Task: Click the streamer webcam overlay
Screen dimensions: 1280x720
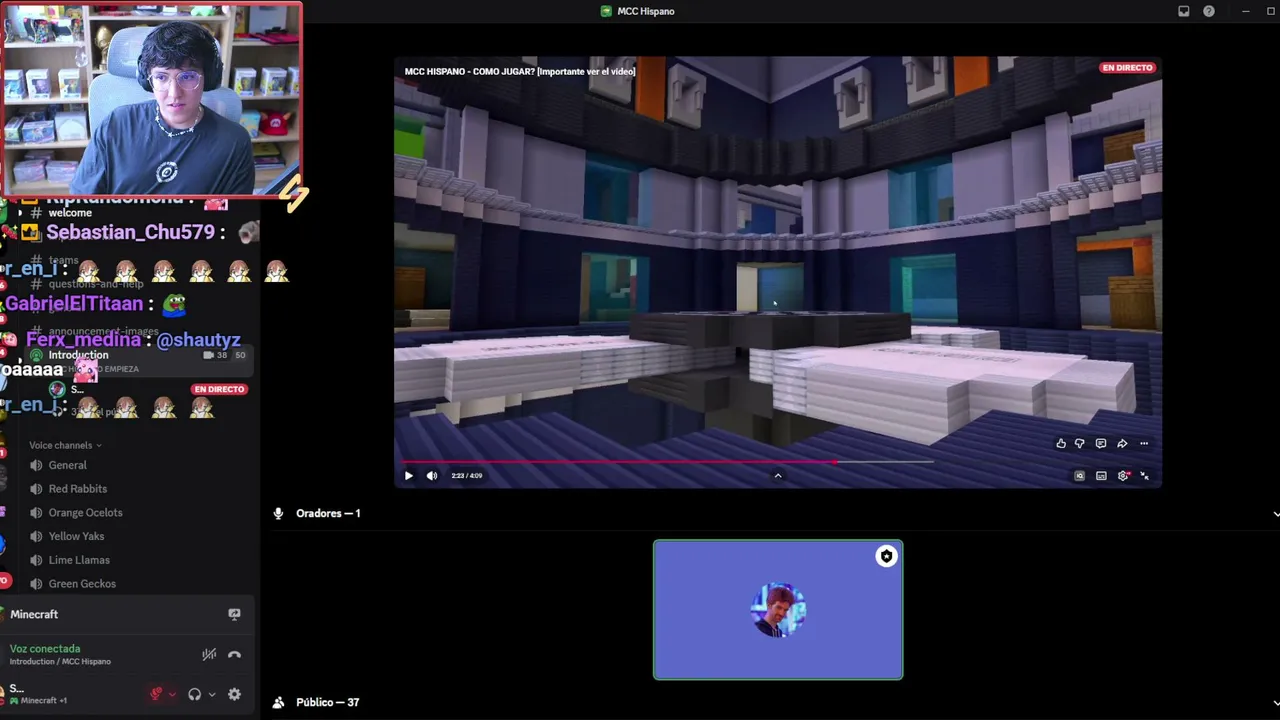Action: point(151,98)
